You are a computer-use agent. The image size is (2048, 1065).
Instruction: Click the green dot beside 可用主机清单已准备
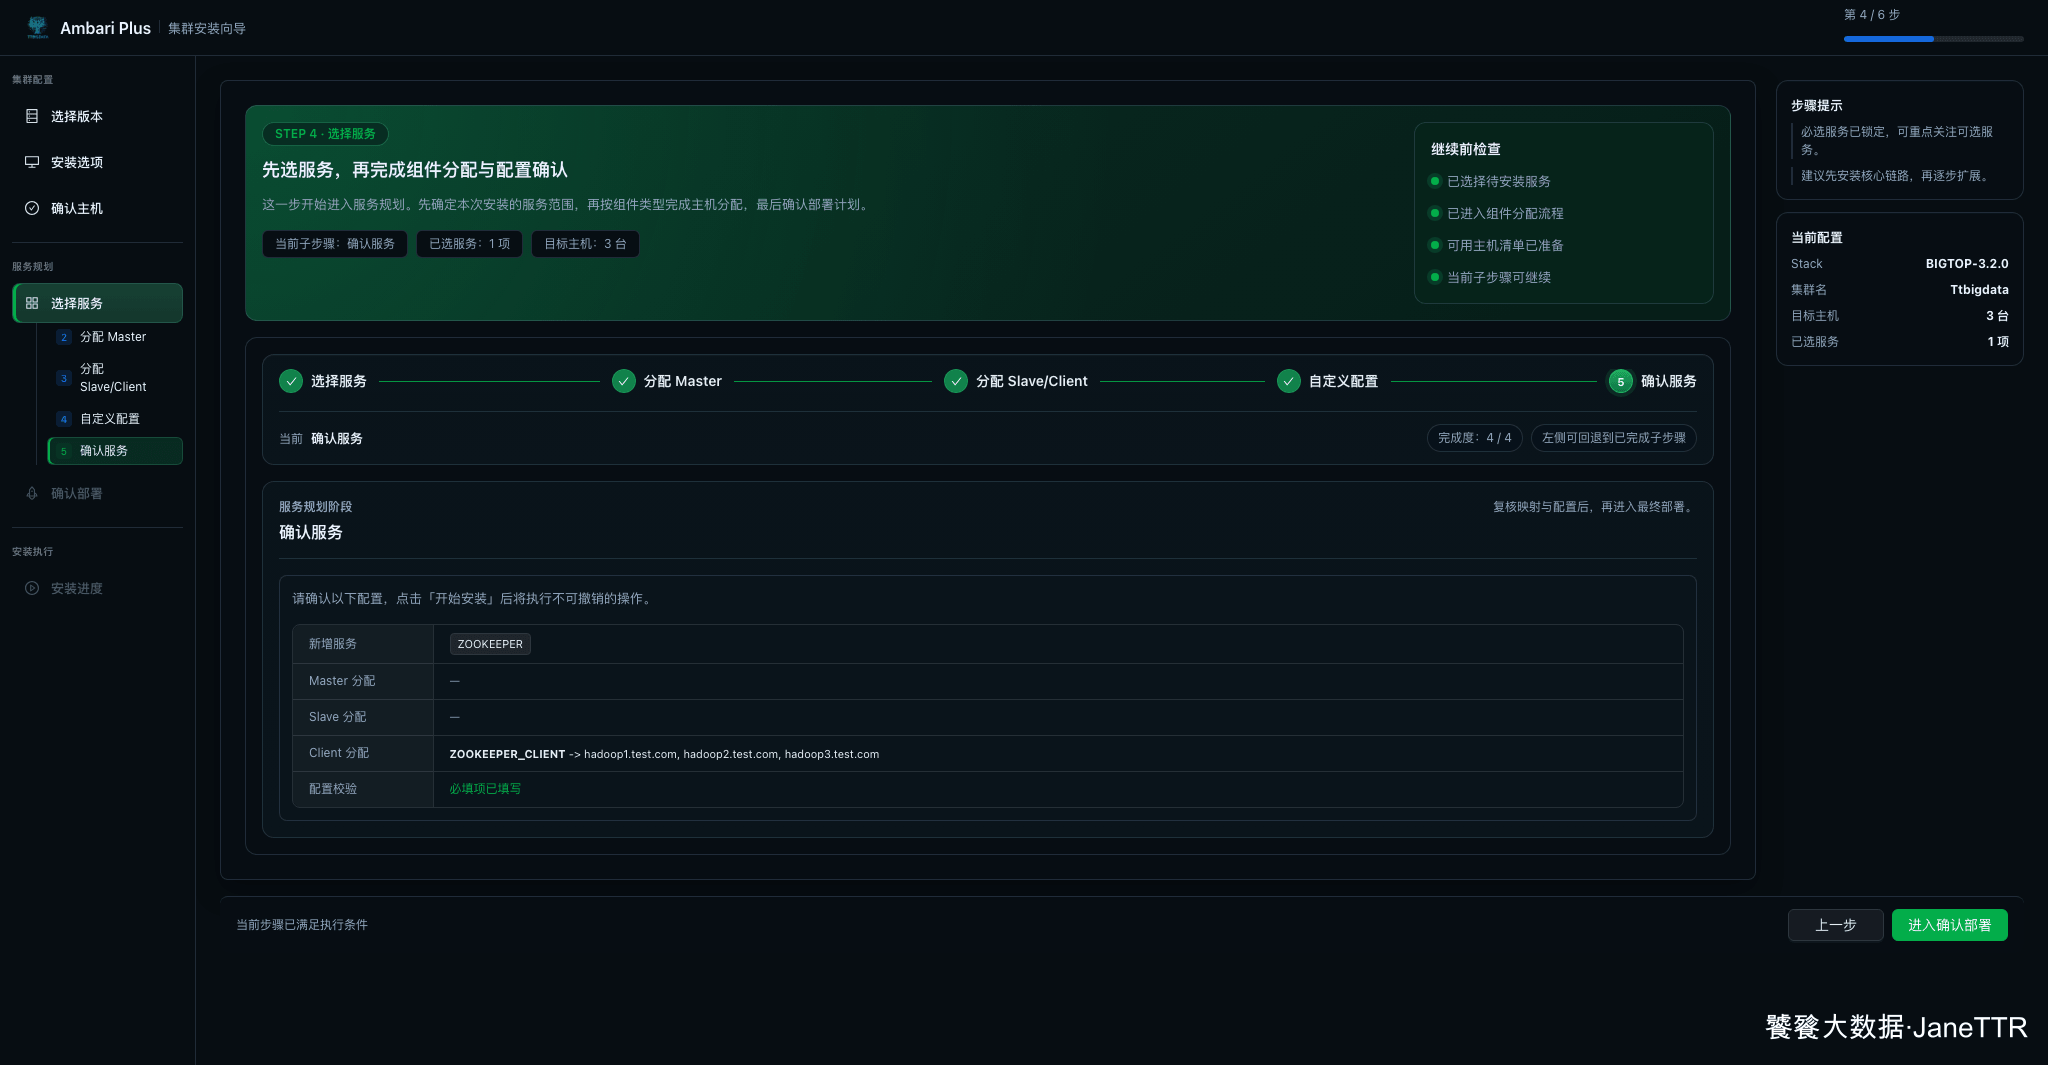pos(1435,245)
